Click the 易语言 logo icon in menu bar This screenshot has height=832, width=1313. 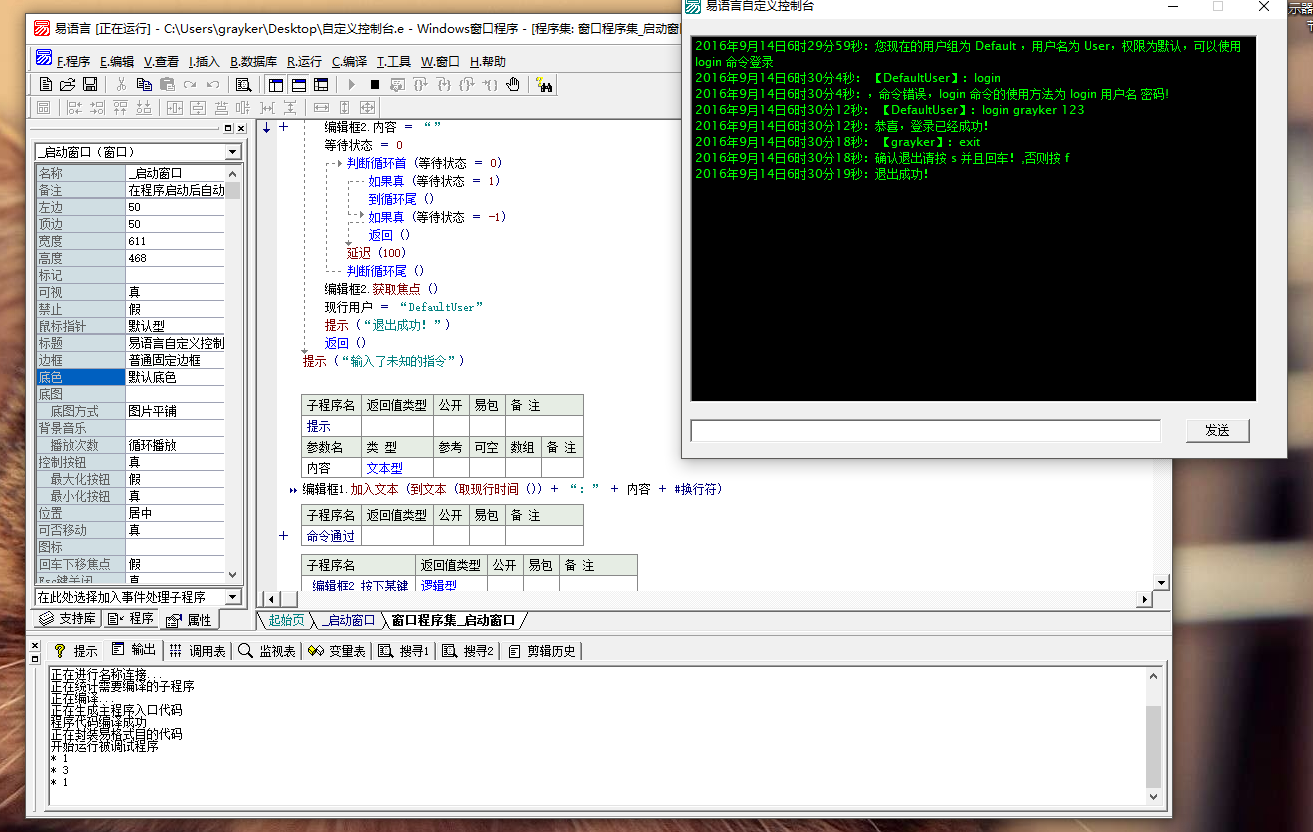pos(44,60)
